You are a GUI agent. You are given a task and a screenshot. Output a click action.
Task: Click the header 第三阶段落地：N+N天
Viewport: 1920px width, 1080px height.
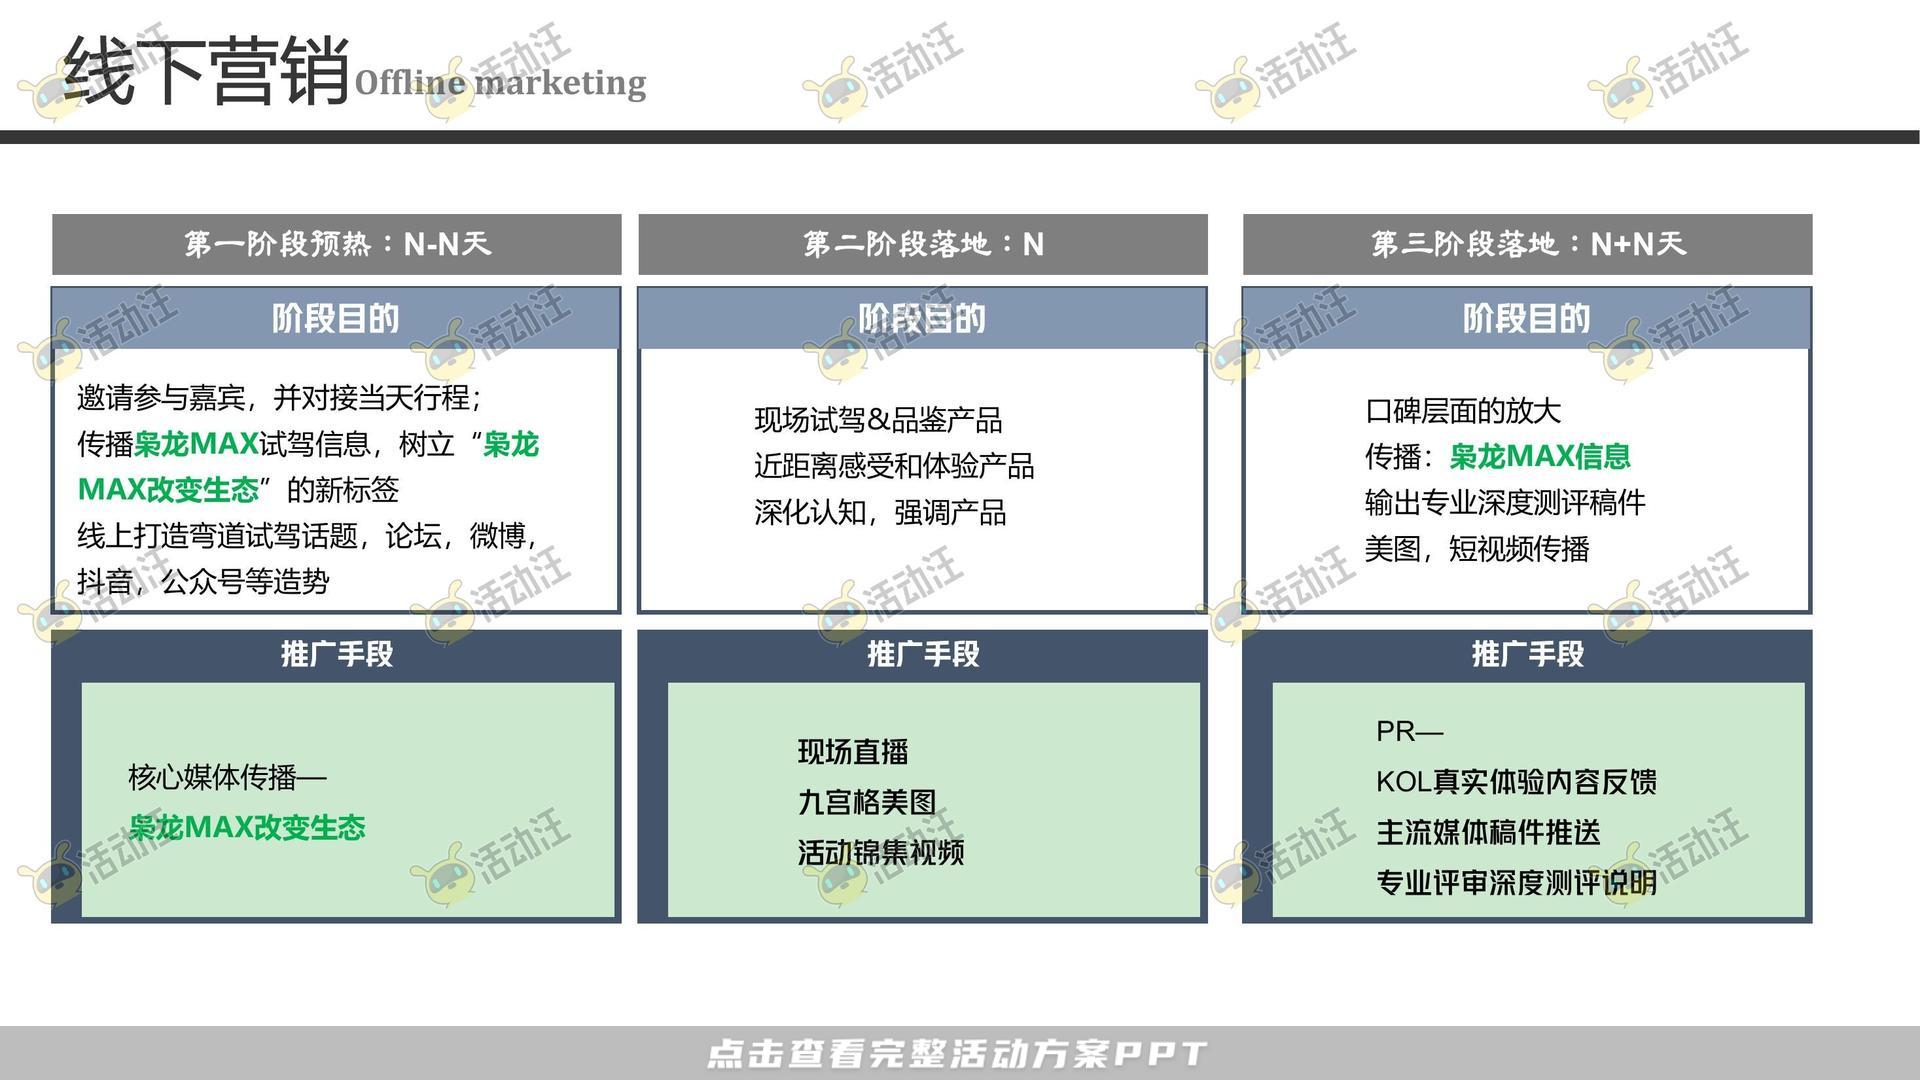(1527, 244)
